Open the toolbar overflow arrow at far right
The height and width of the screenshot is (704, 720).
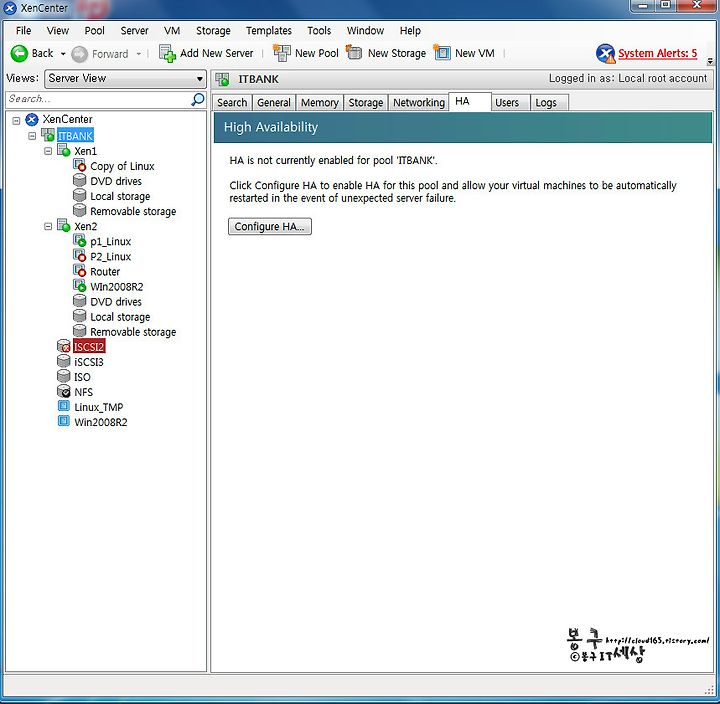(x=710, y=61)
